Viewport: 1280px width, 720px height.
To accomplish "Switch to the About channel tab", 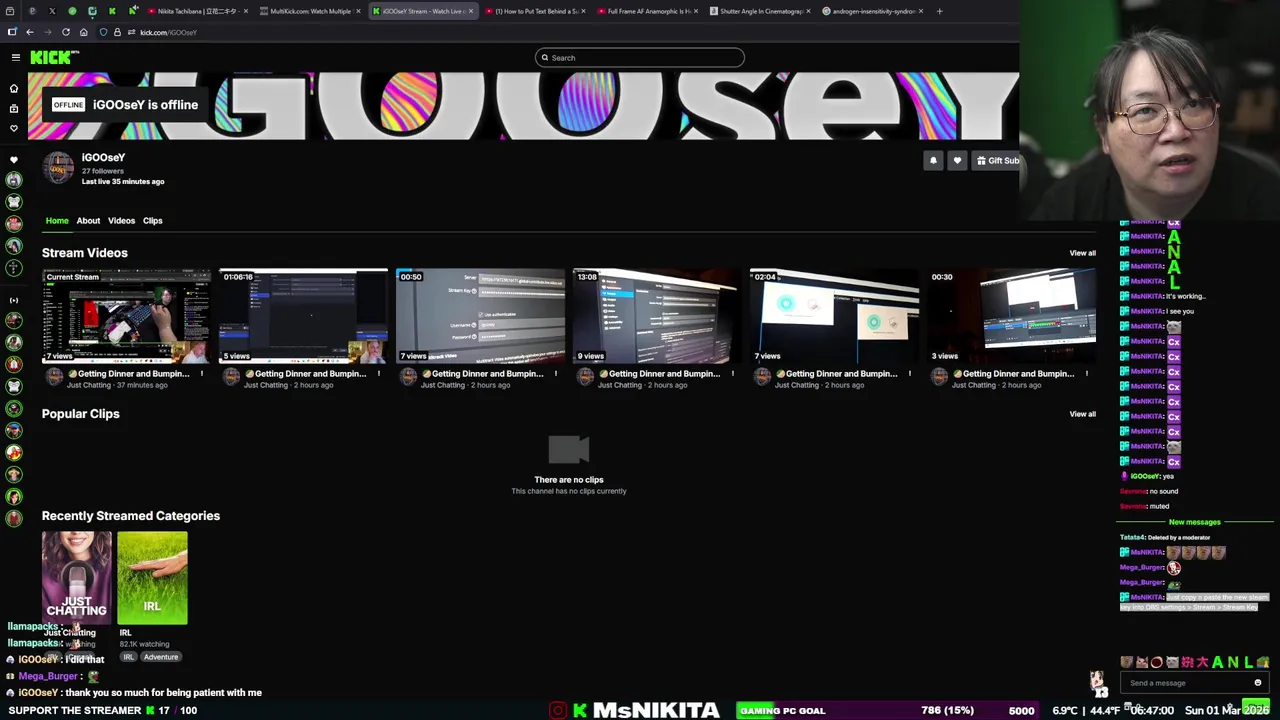I will 88,220.
